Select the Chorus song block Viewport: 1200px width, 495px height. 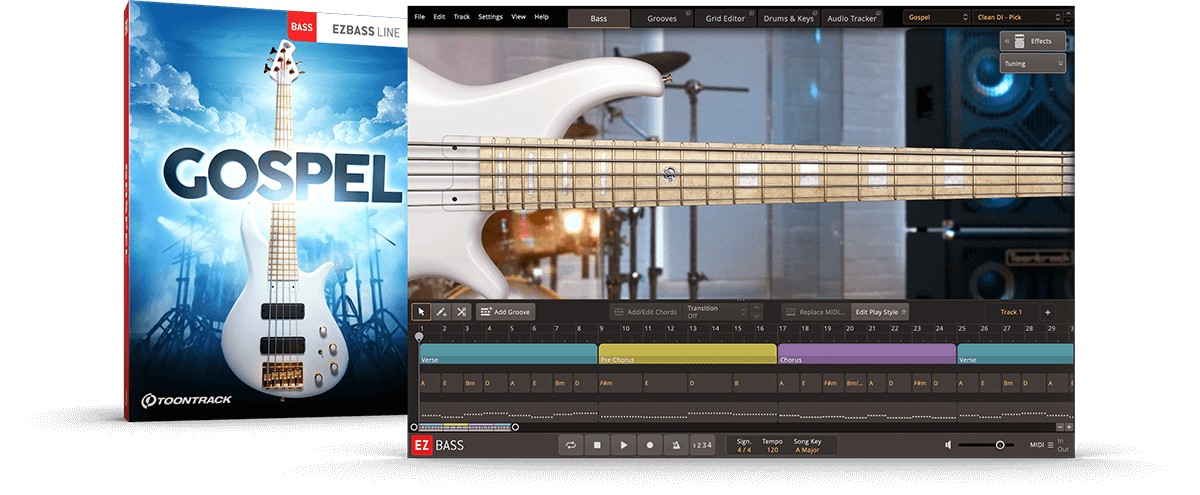point(867,354)
